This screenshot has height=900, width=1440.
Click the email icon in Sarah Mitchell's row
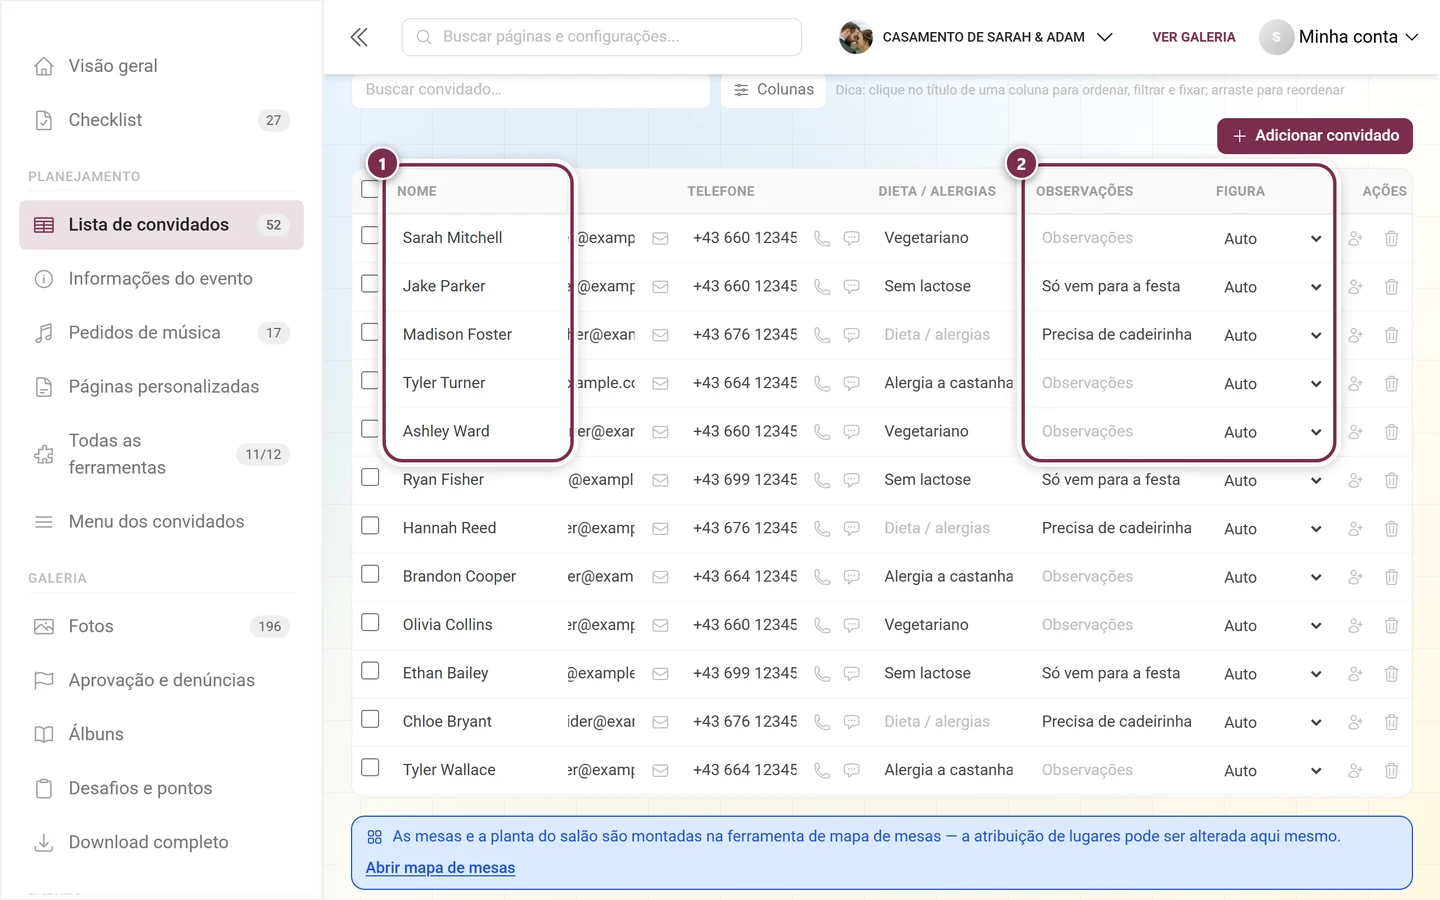[x=660, y=238]
